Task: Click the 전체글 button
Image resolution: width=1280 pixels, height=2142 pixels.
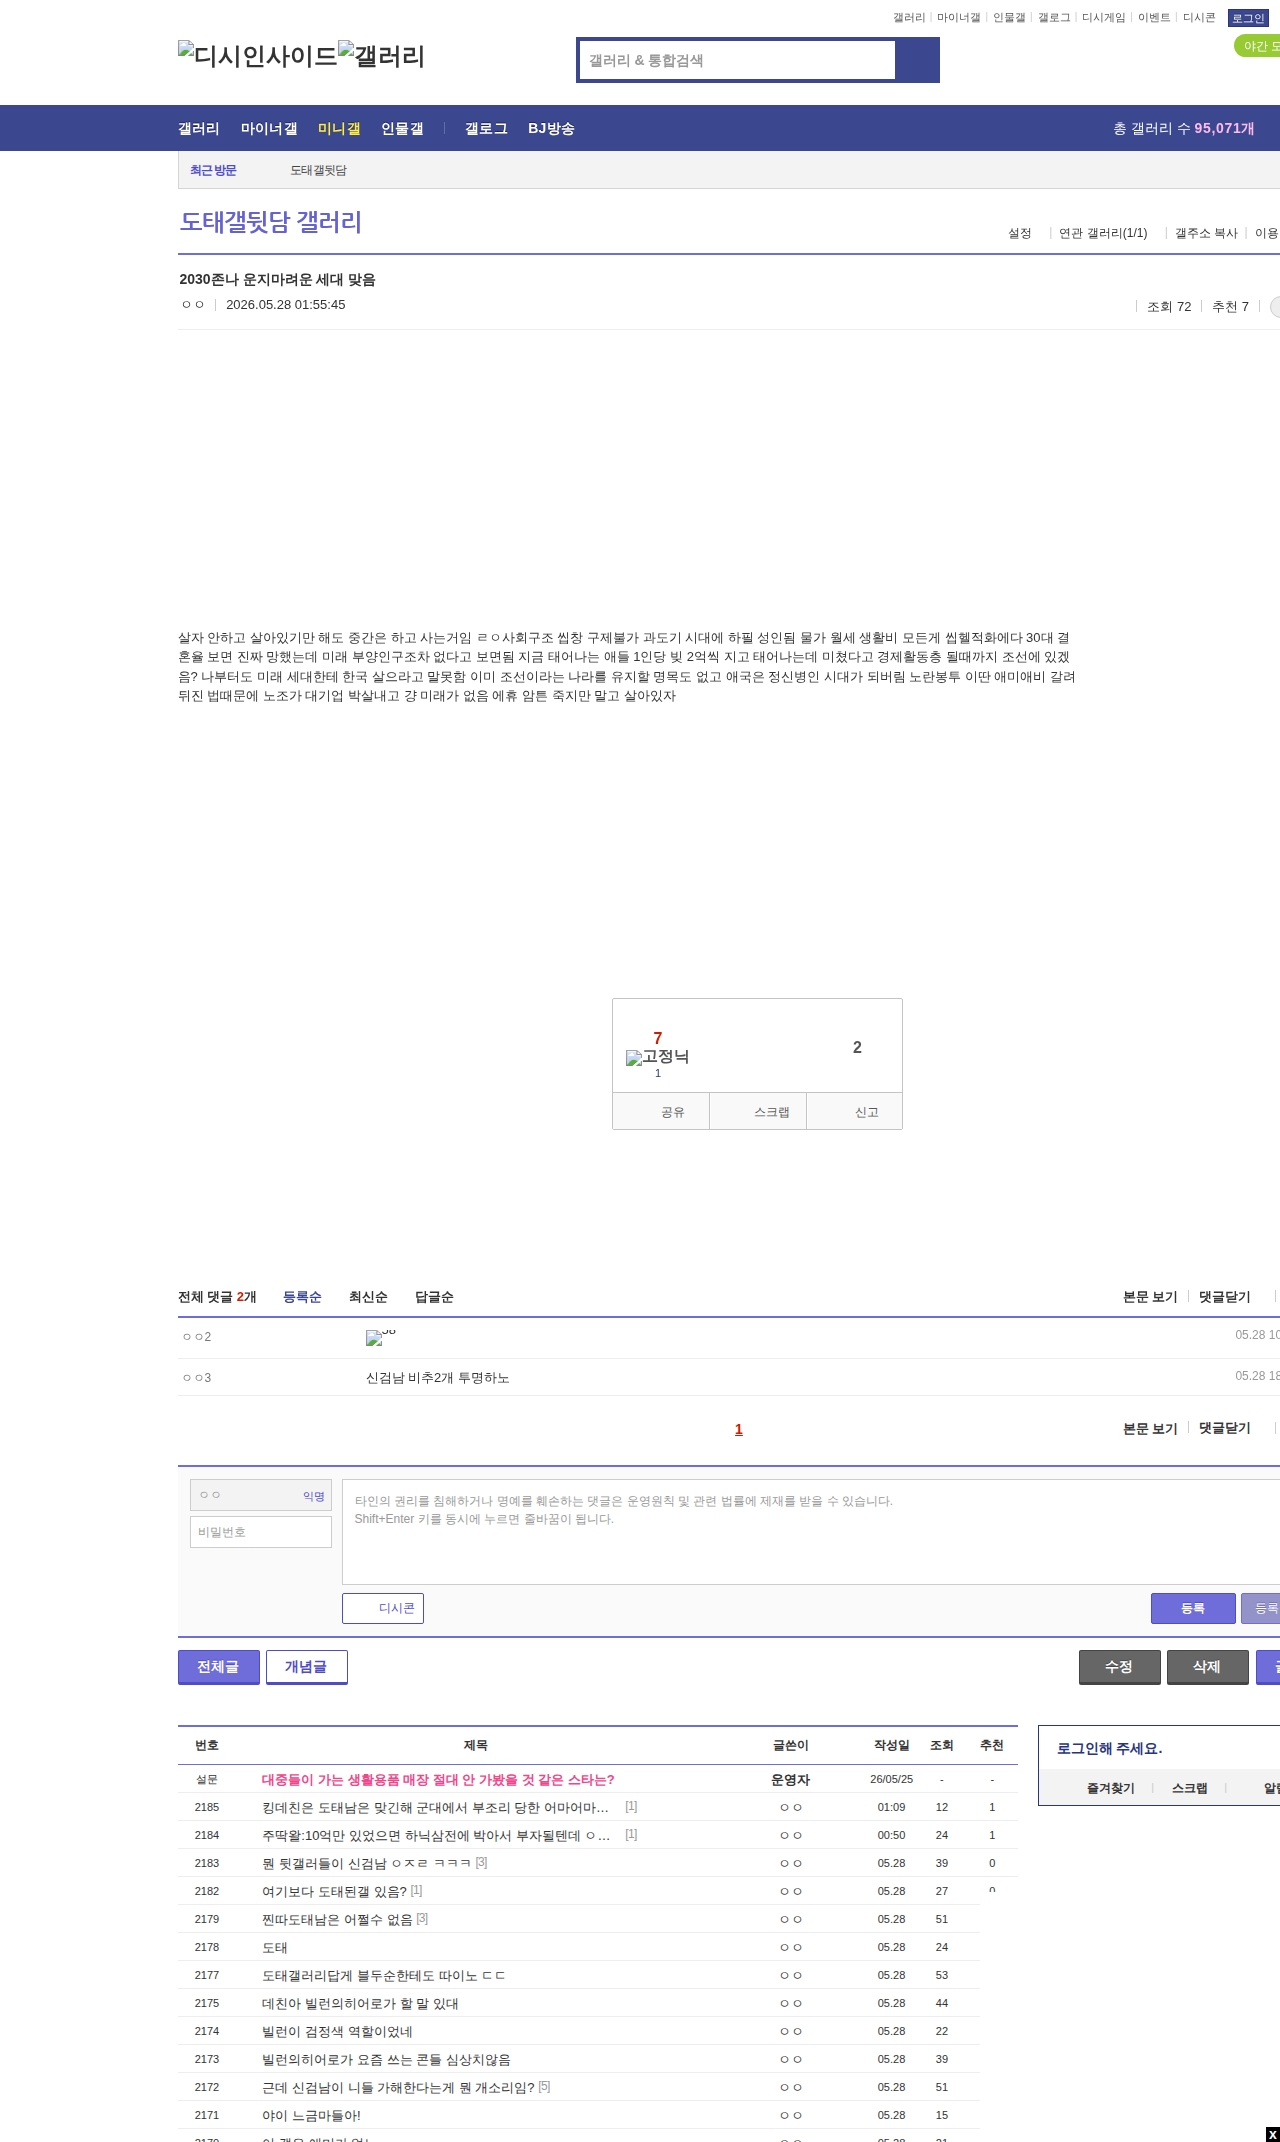Action: click(219, 1667)
